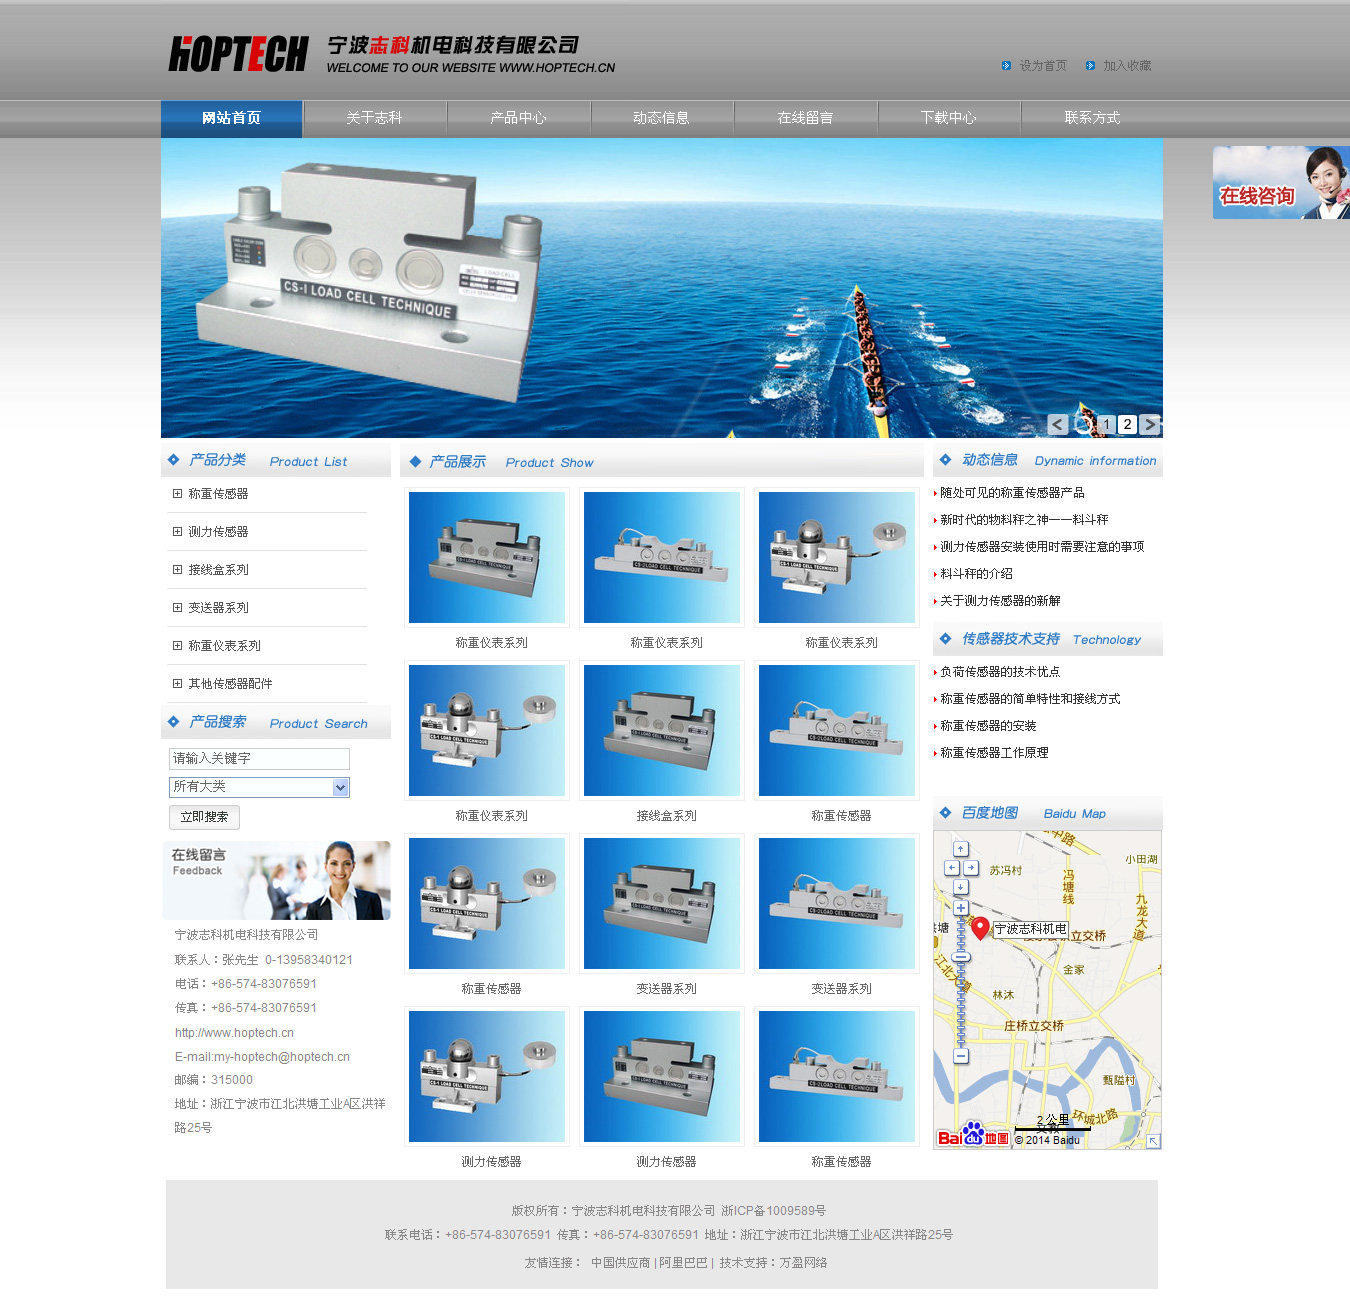The width and height of the screenshot is (1350, 1300).
Task: Click the red location pin on map
Action: click(980, 928)
